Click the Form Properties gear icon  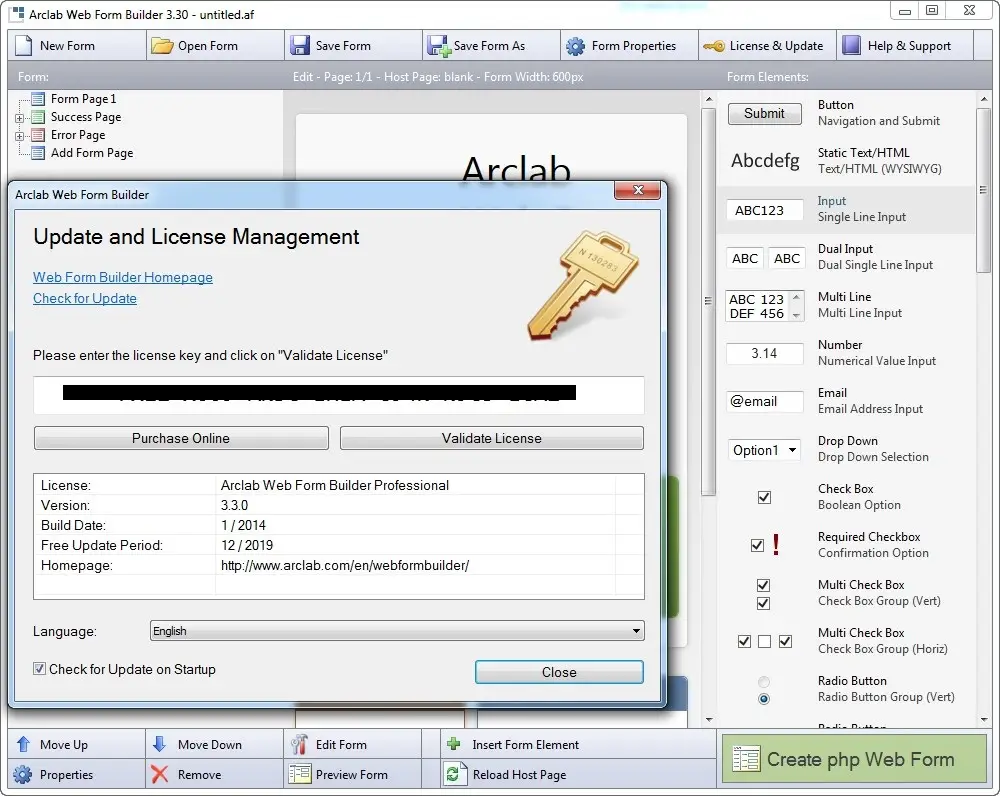click(x=575, y=46)
